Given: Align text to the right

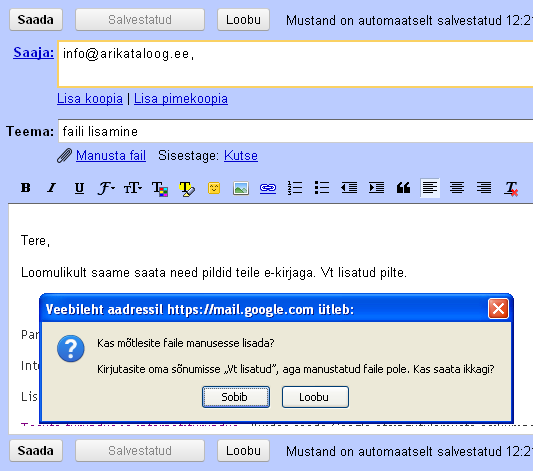Looking at the screenshot, I should pyautogui.click(x=484, y=188).
